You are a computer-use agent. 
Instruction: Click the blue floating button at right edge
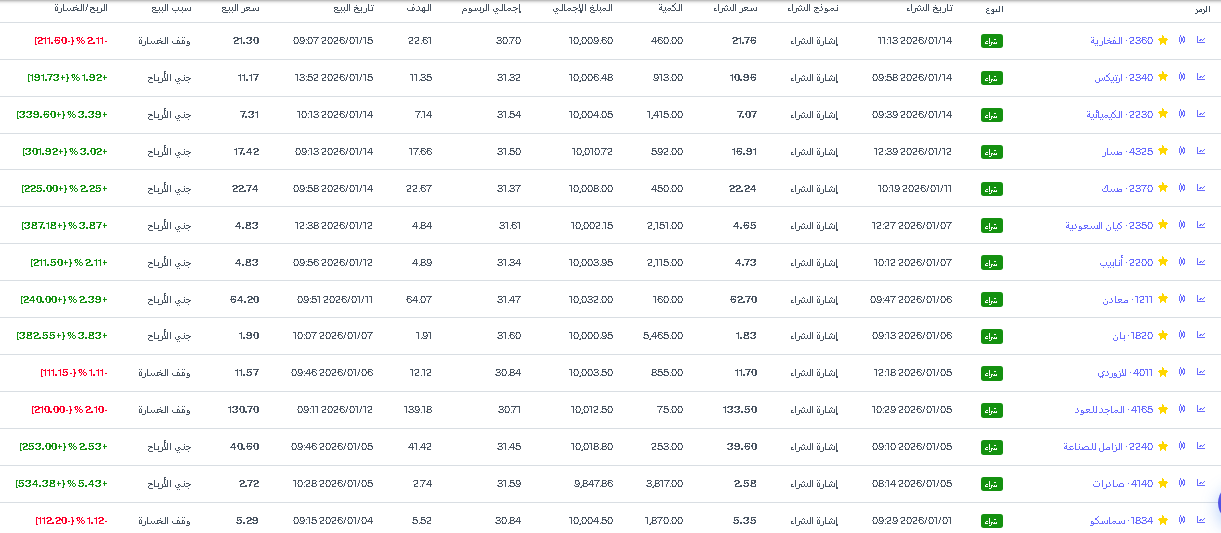(x=1217, y=503)
